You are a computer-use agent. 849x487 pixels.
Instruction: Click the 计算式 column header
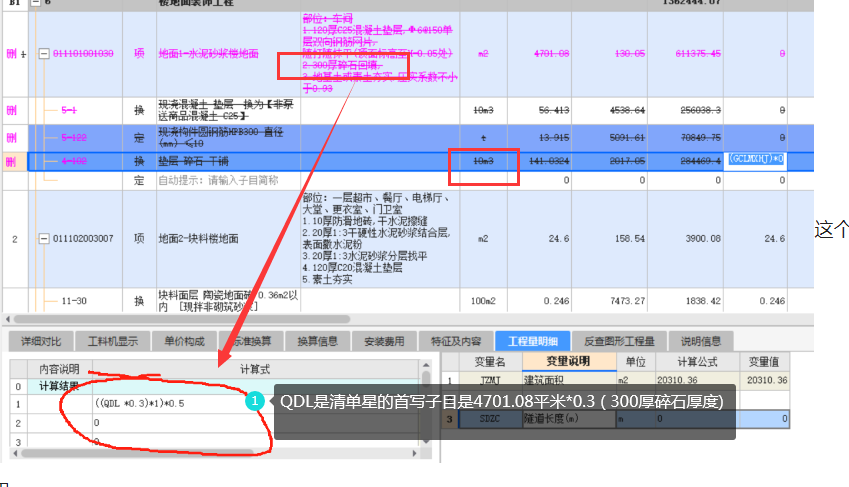(255, 369)
